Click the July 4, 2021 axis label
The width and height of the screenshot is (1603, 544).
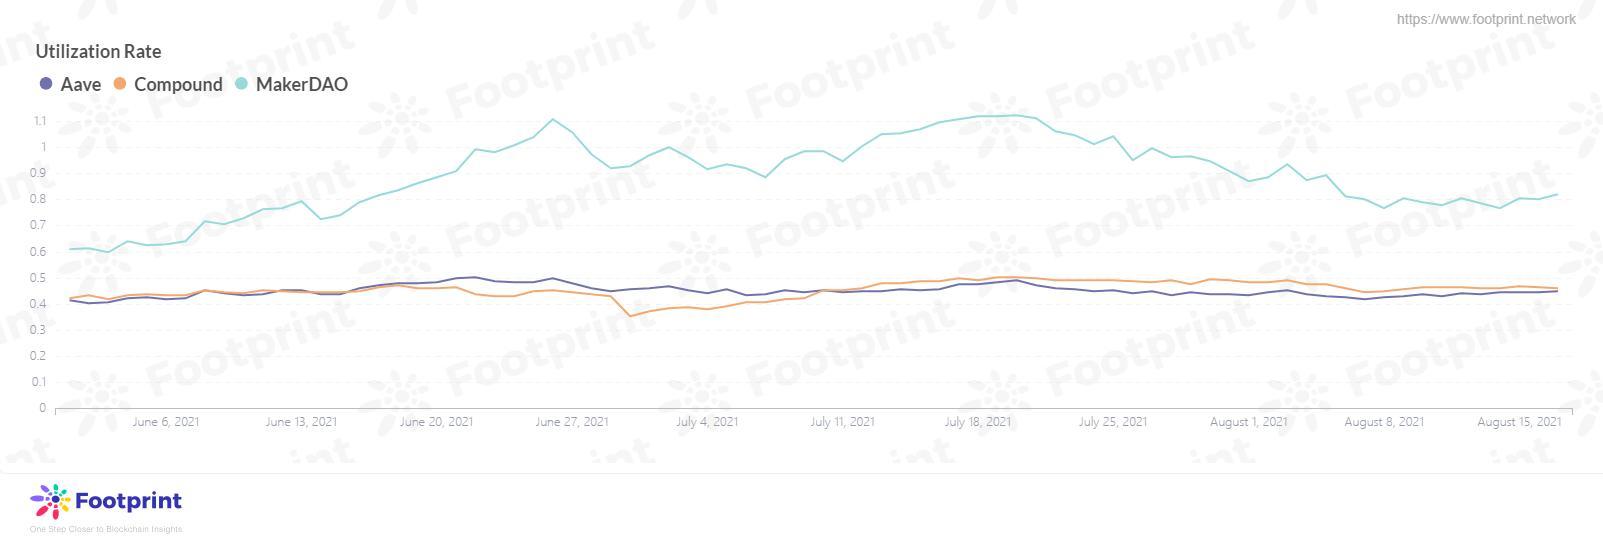707,422
